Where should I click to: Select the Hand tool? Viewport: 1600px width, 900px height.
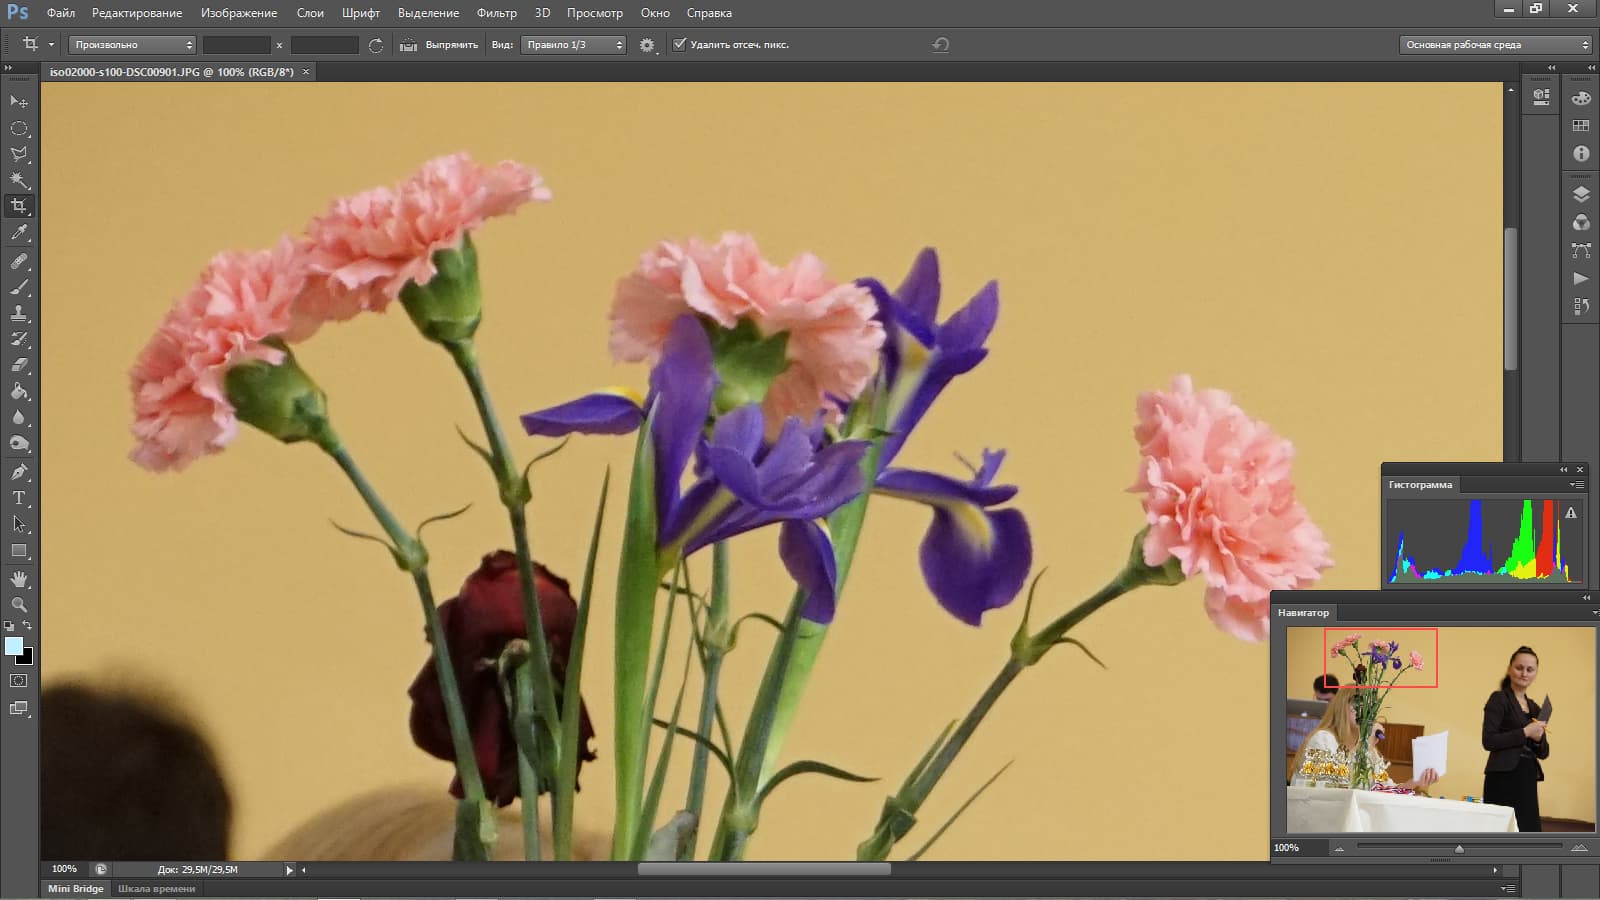(x=19, y=579)
